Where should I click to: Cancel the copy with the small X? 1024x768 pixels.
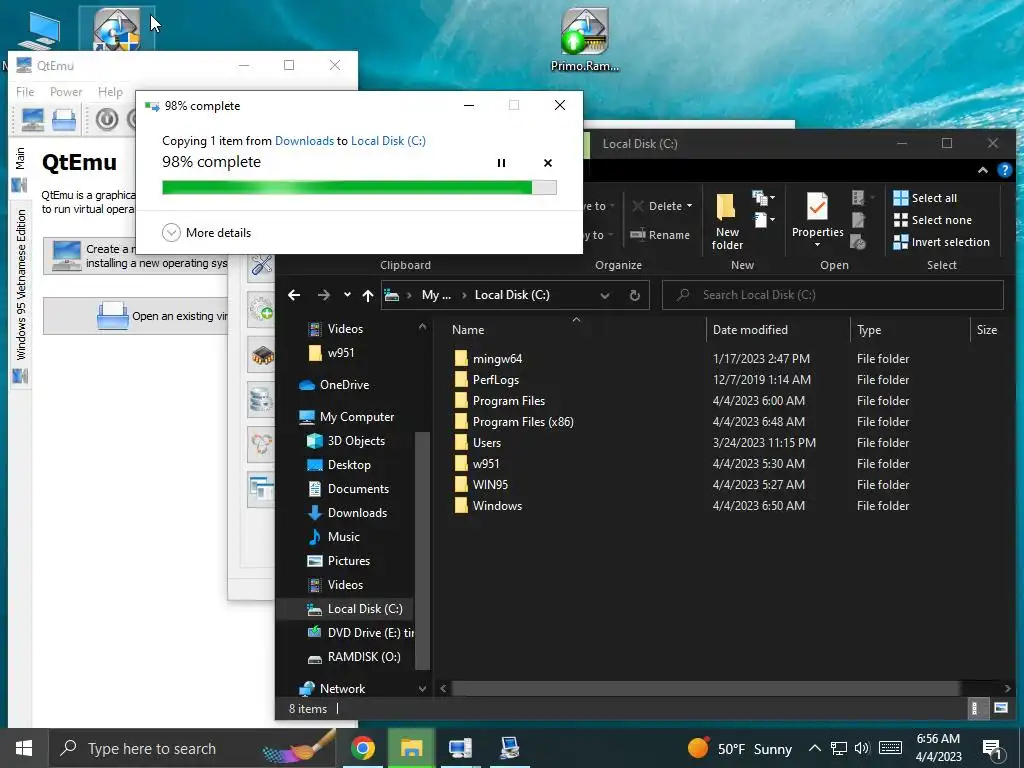click(x=548, y=163)
